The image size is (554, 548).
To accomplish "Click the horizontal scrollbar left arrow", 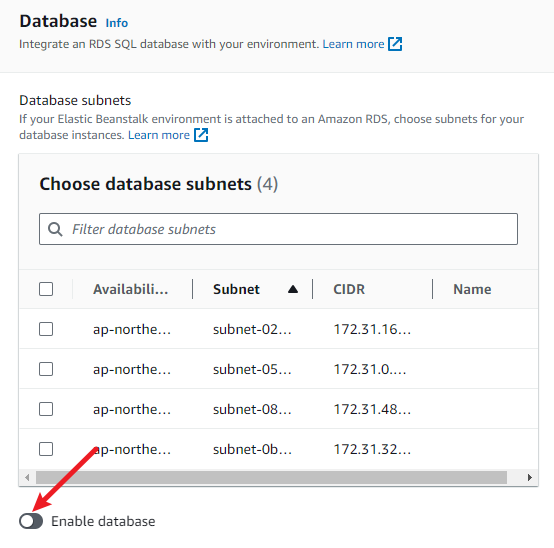I will coord(27,477).
